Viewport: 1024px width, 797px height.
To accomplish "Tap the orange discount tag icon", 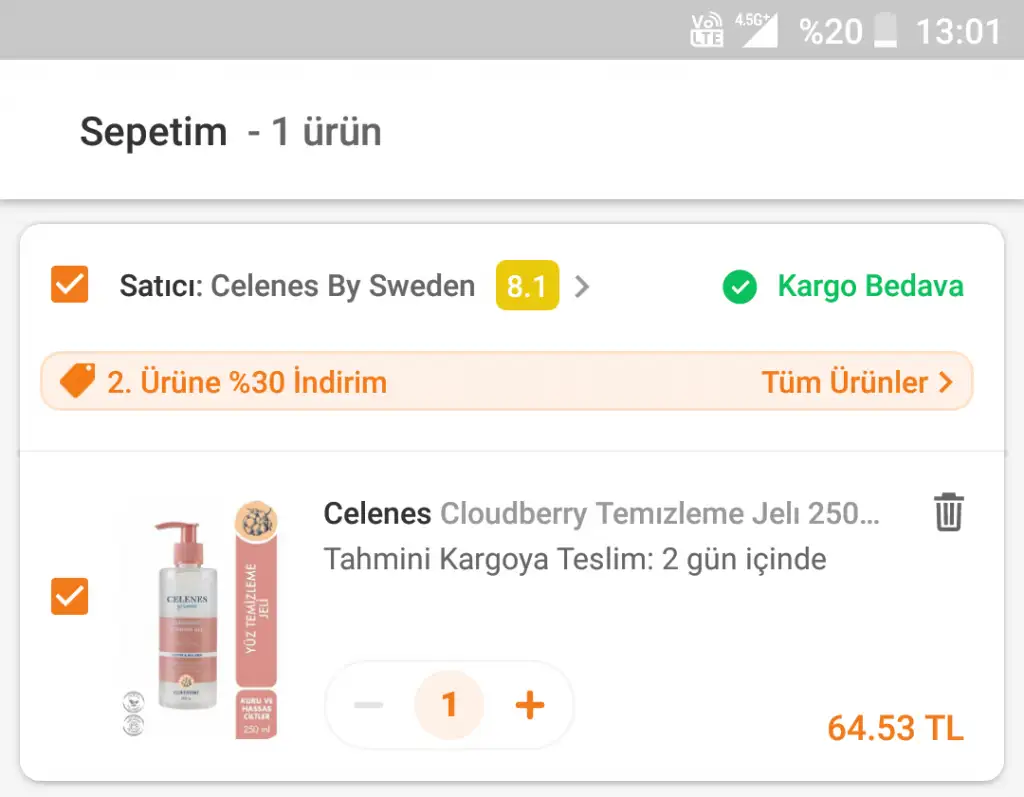I will pyautogui.click(x=77, y=381).
